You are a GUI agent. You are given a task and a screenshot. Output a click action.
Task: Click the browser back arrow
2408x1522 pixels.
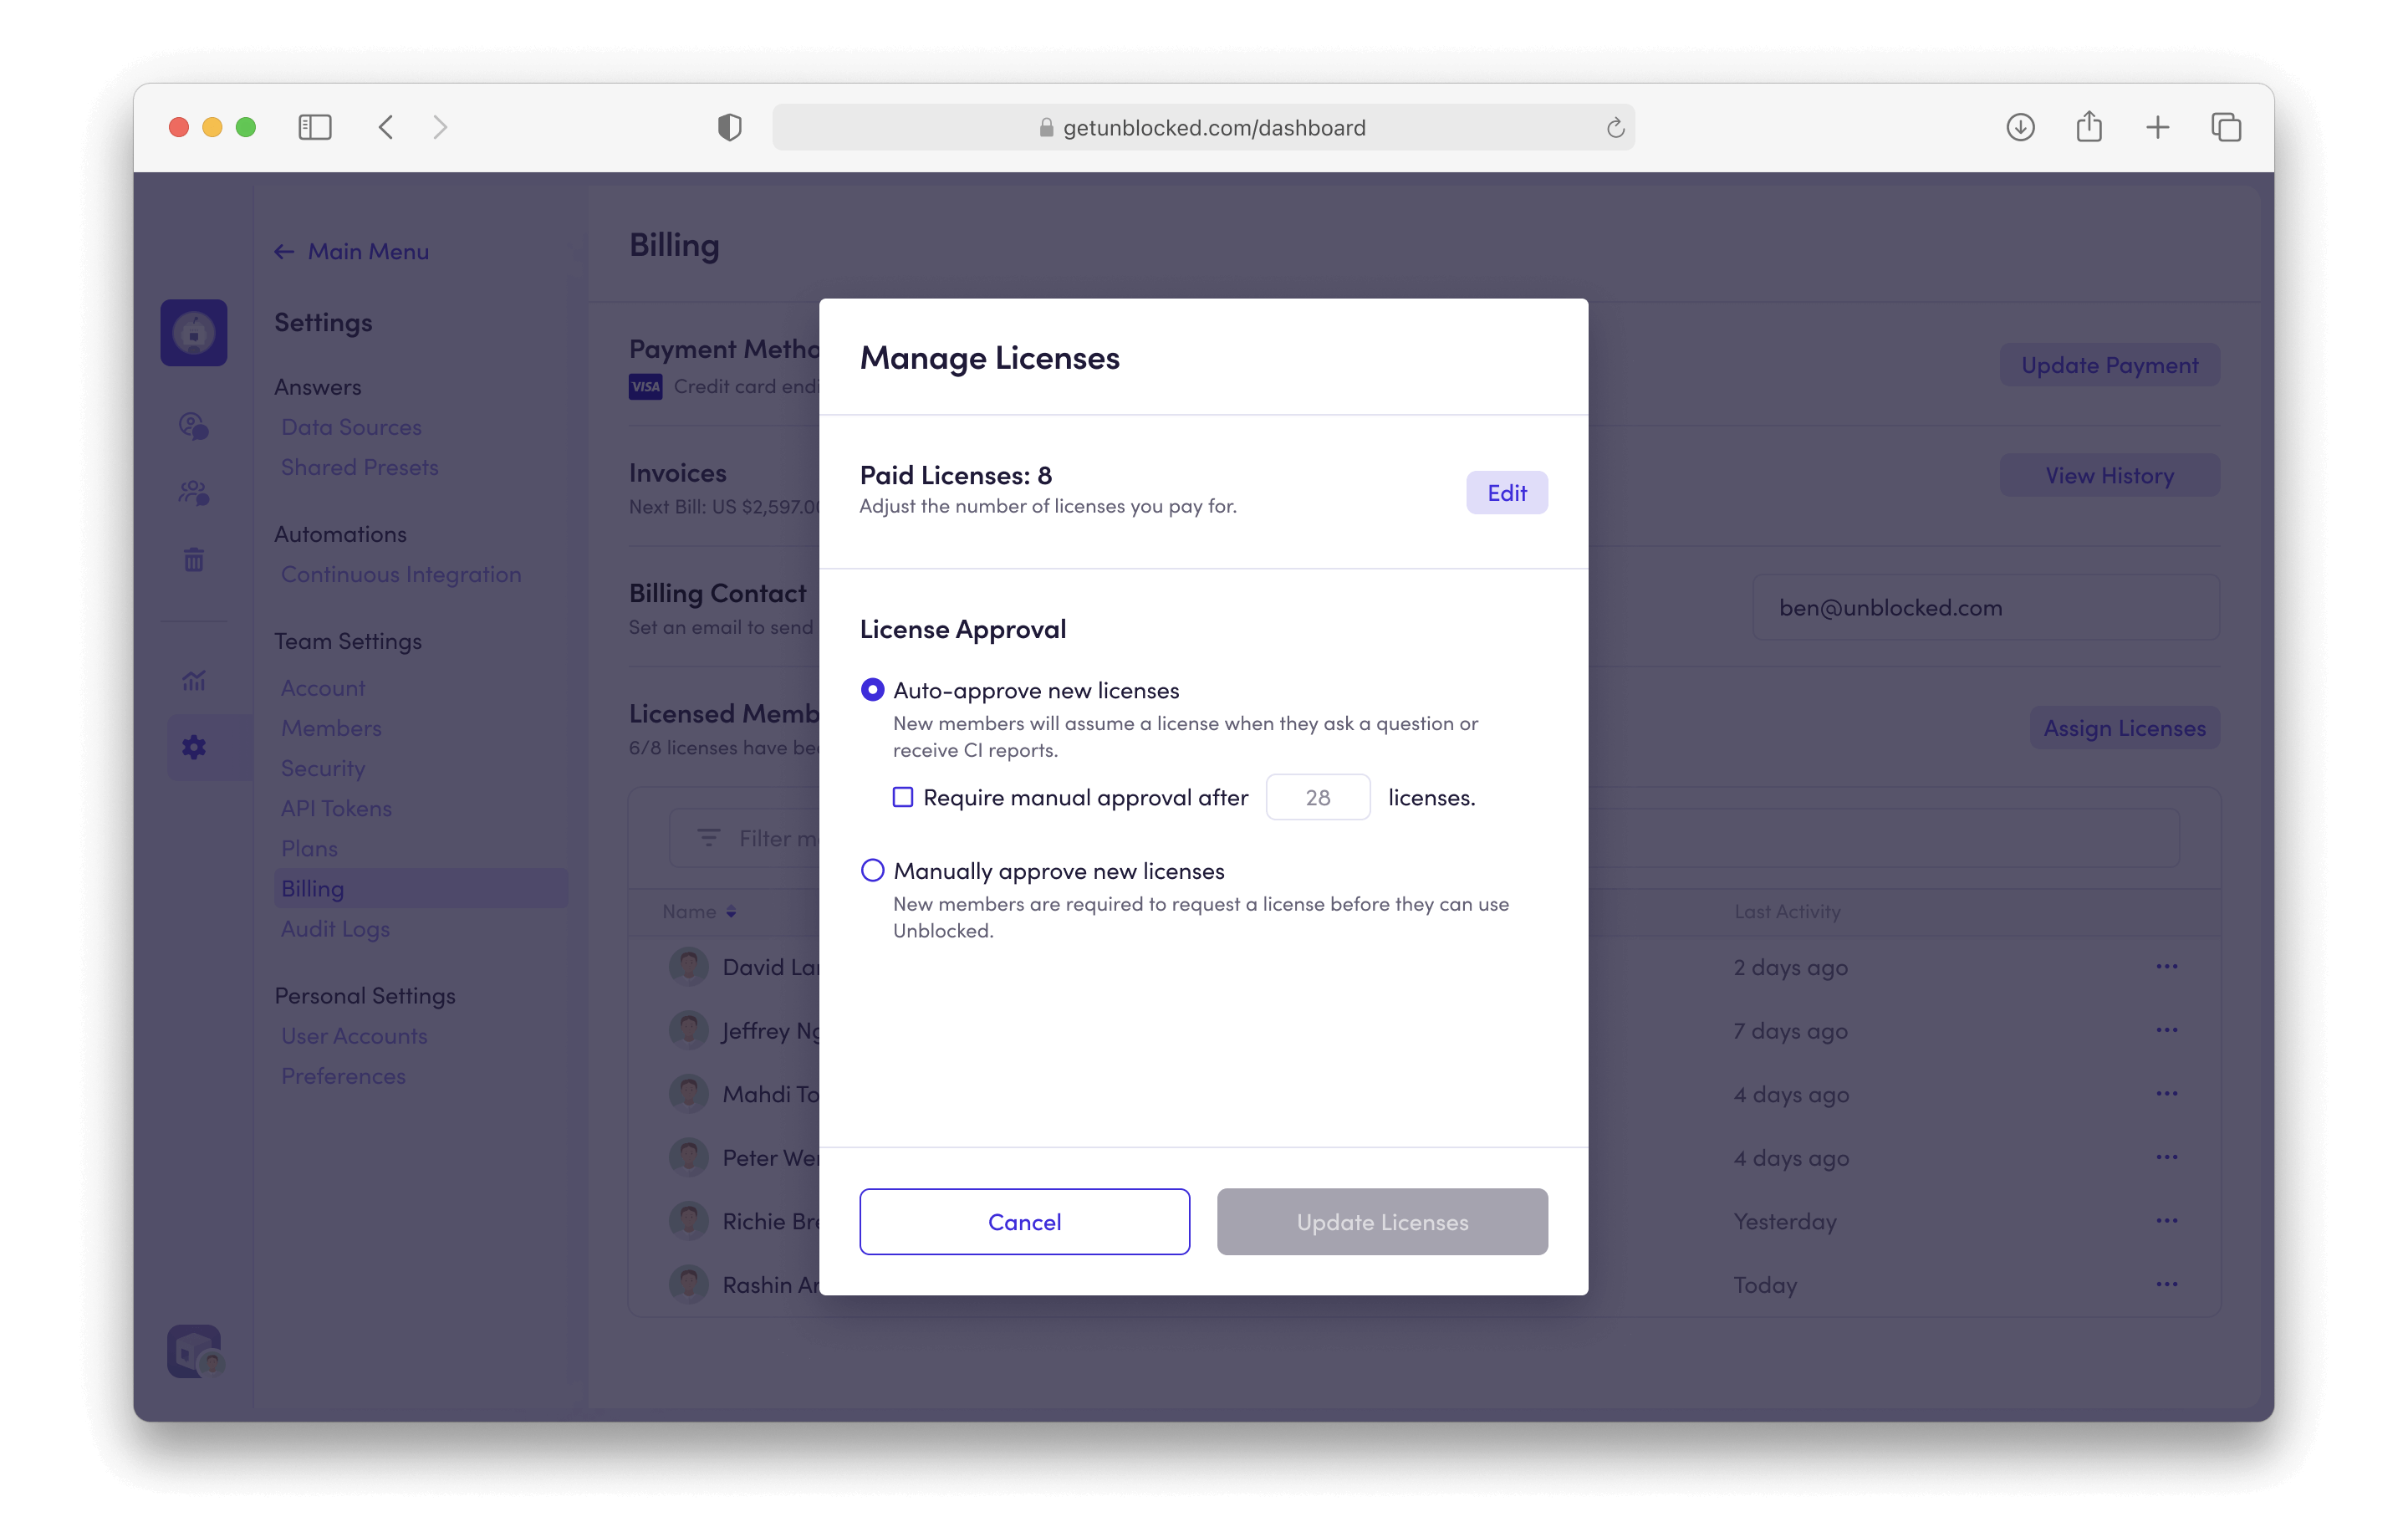click(386, 127)
